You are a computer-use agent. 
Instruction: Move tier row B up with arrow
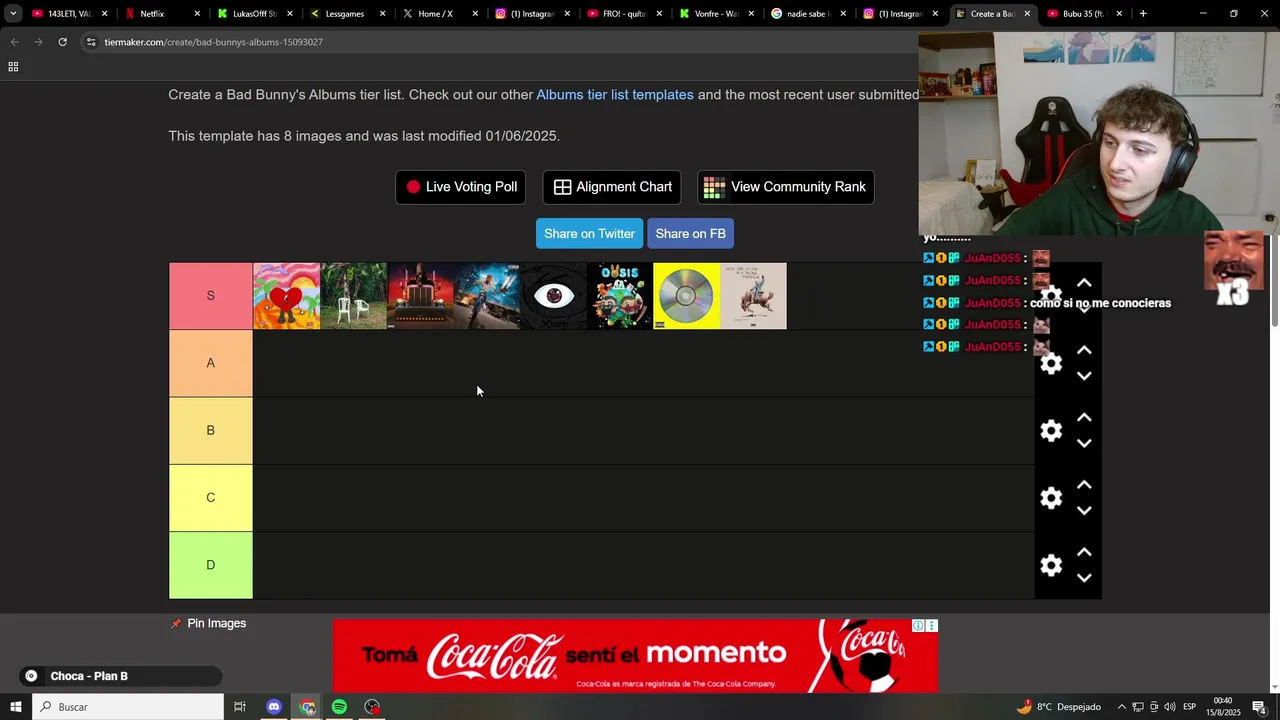pos(1084,417)
